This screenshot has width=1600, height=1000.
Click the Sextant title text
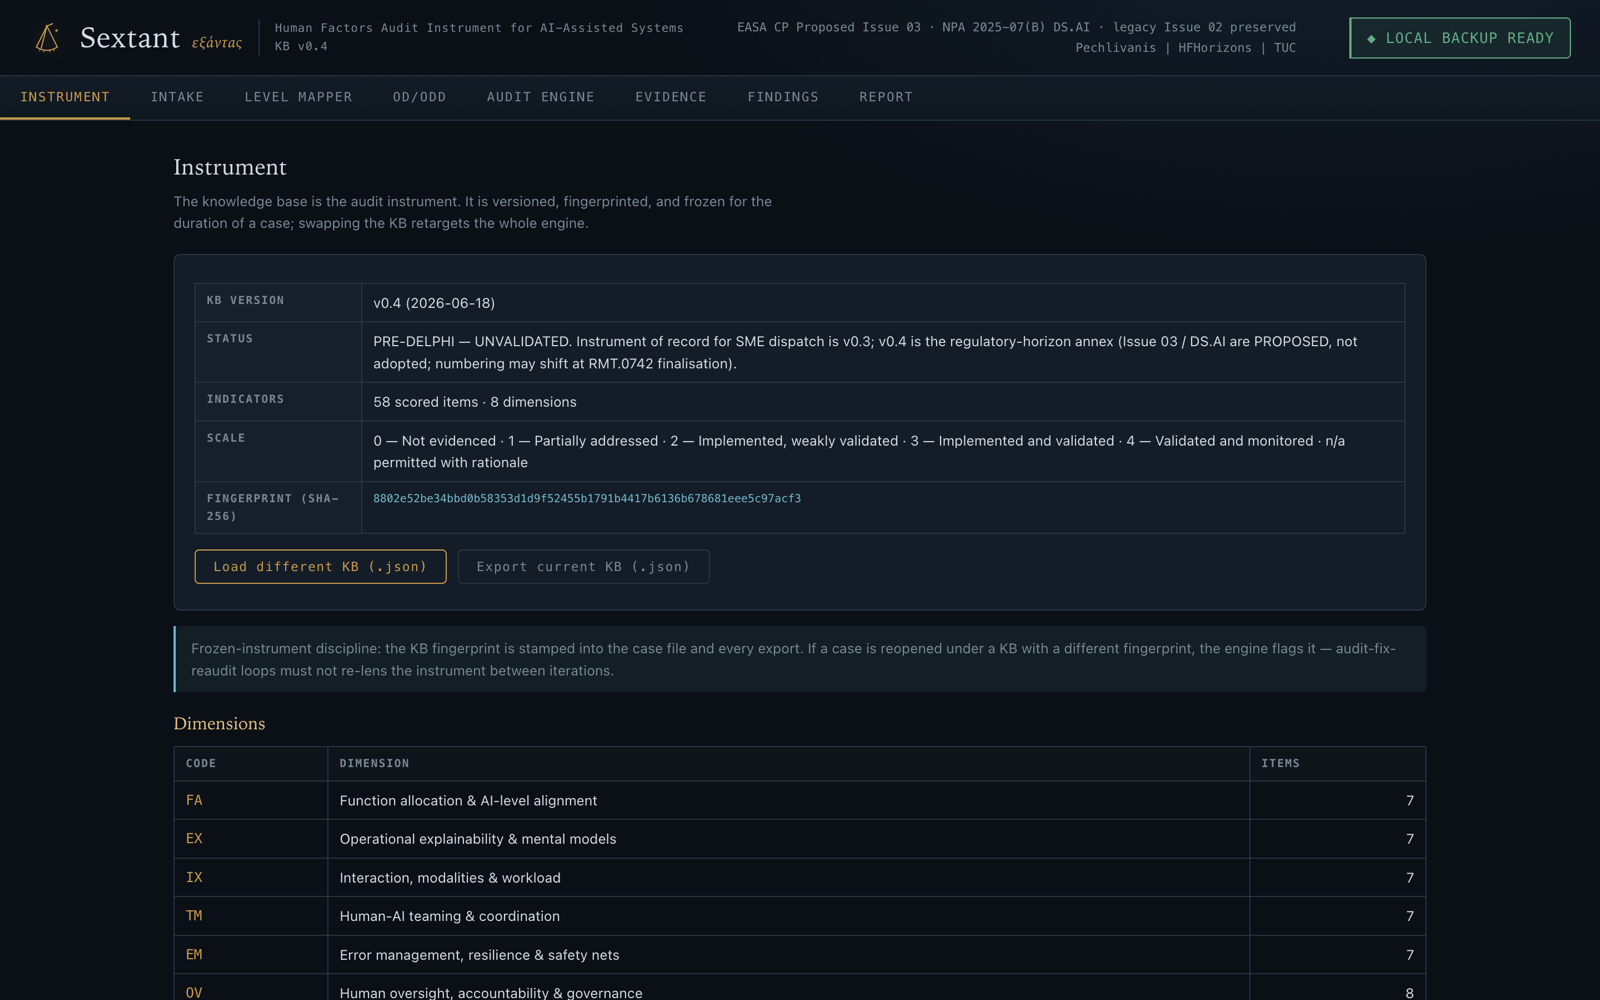click(x=130, y=38)
